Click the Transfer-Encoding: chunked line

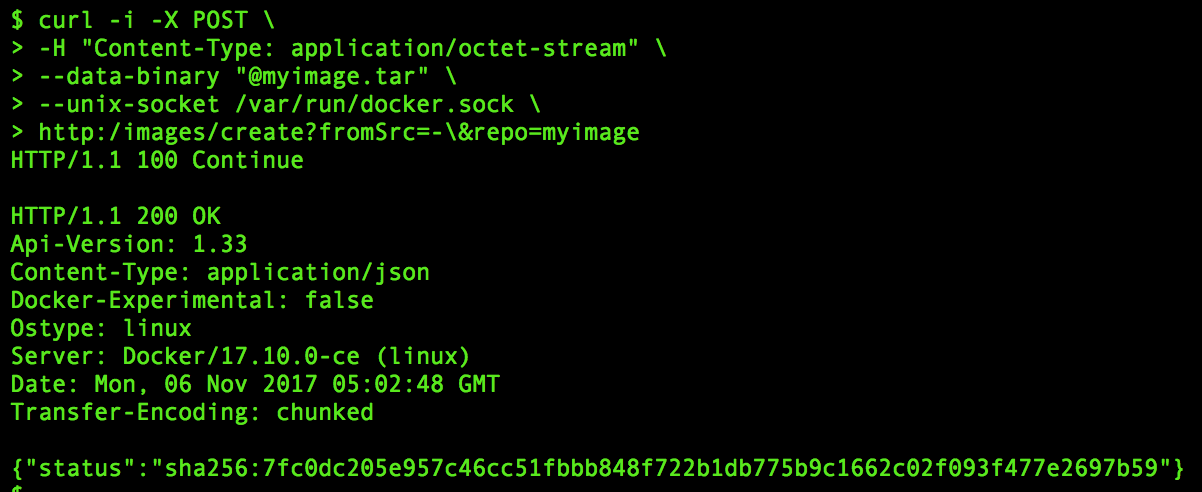[x=192, y=412]
